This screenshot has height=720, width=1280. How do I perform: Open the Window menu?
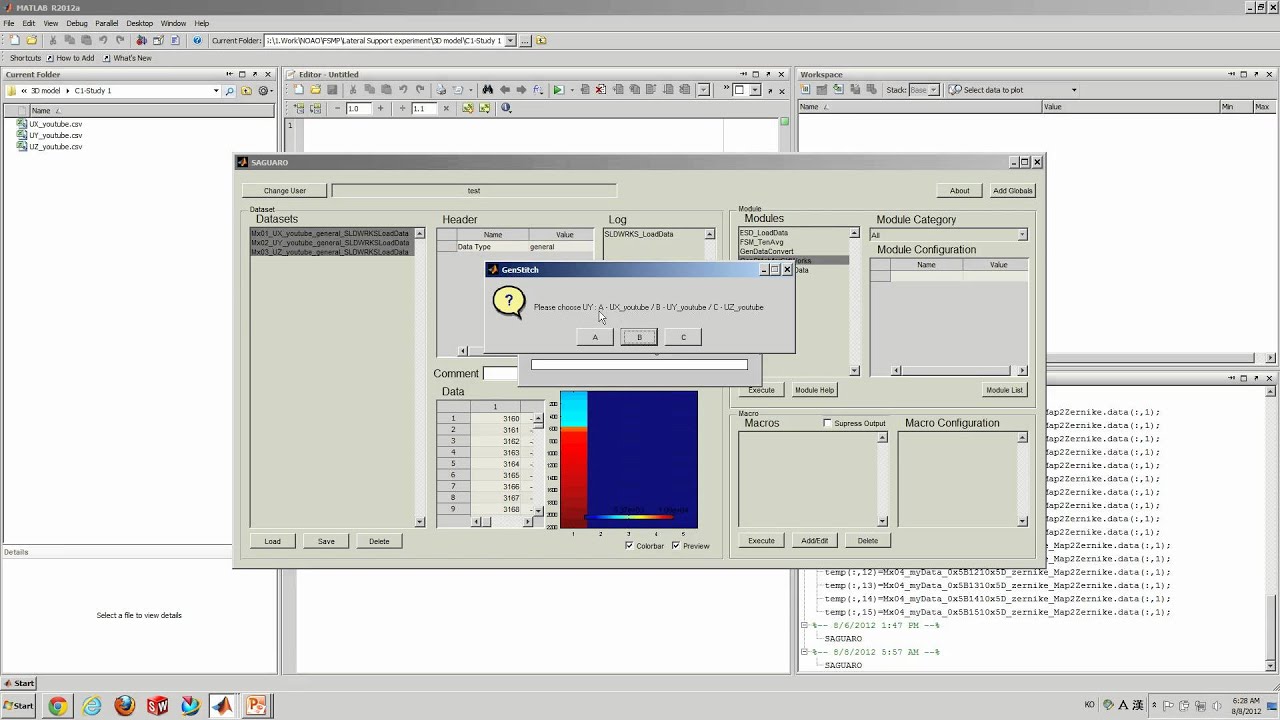[x=173, y=23]
